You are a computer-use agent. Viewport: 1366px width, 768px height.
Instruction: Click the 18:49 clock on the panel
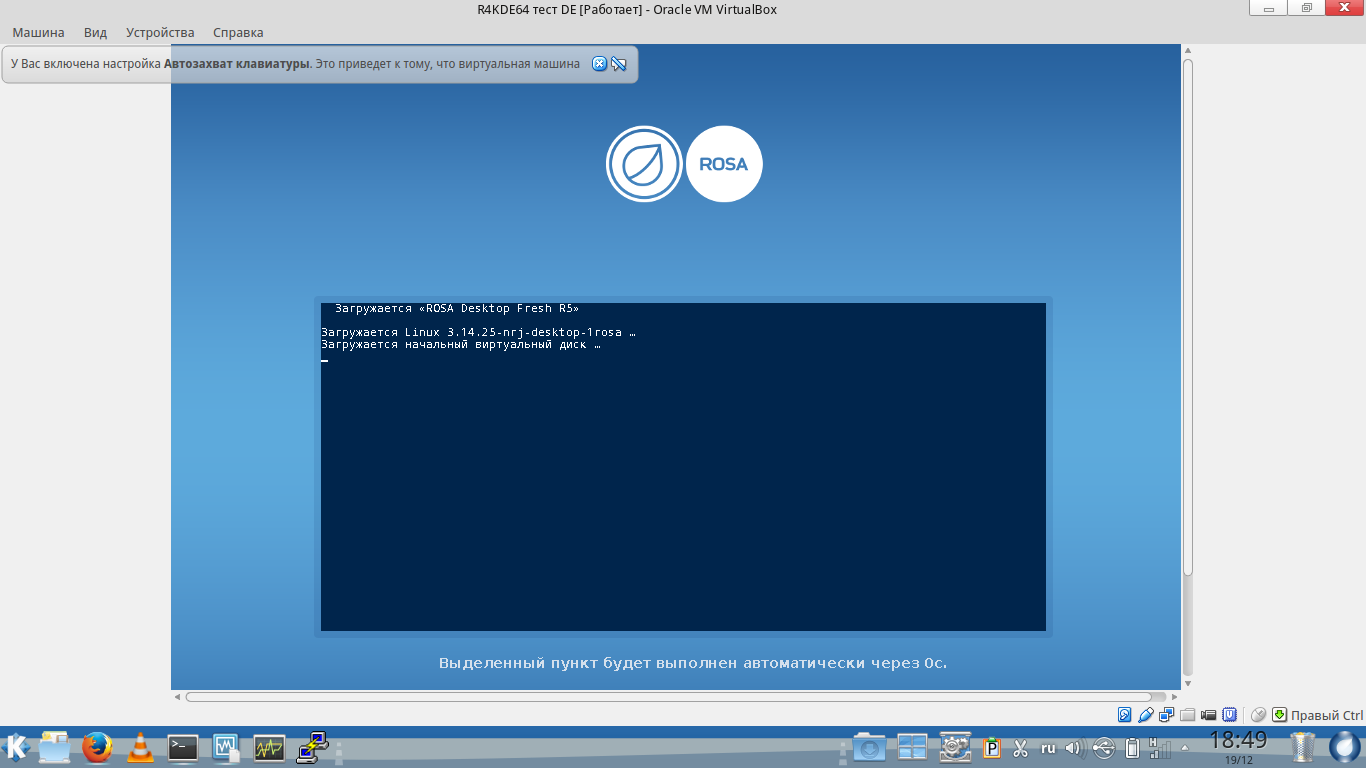1238,741
